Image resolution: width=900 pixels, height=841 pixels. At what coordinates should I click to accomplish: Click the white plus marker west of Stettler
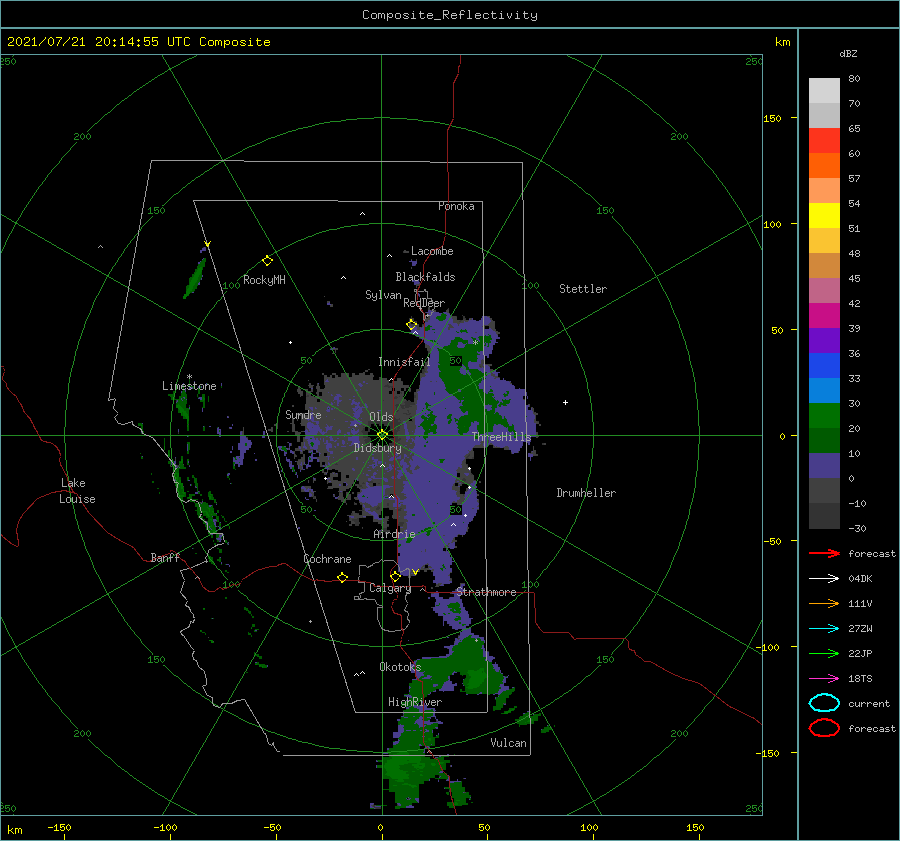pos(565,402)
